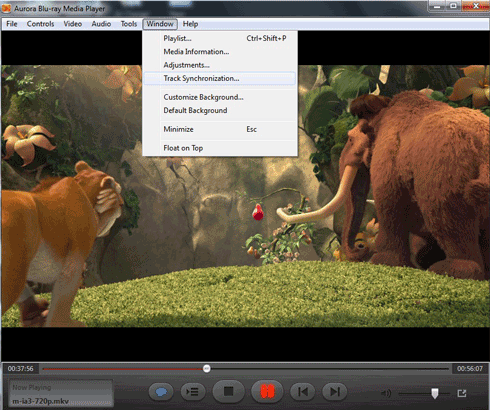The height and width of the screenshot is (410, 490).
Task: Minimize window via title bar button
Action: [x=437, y=6]
